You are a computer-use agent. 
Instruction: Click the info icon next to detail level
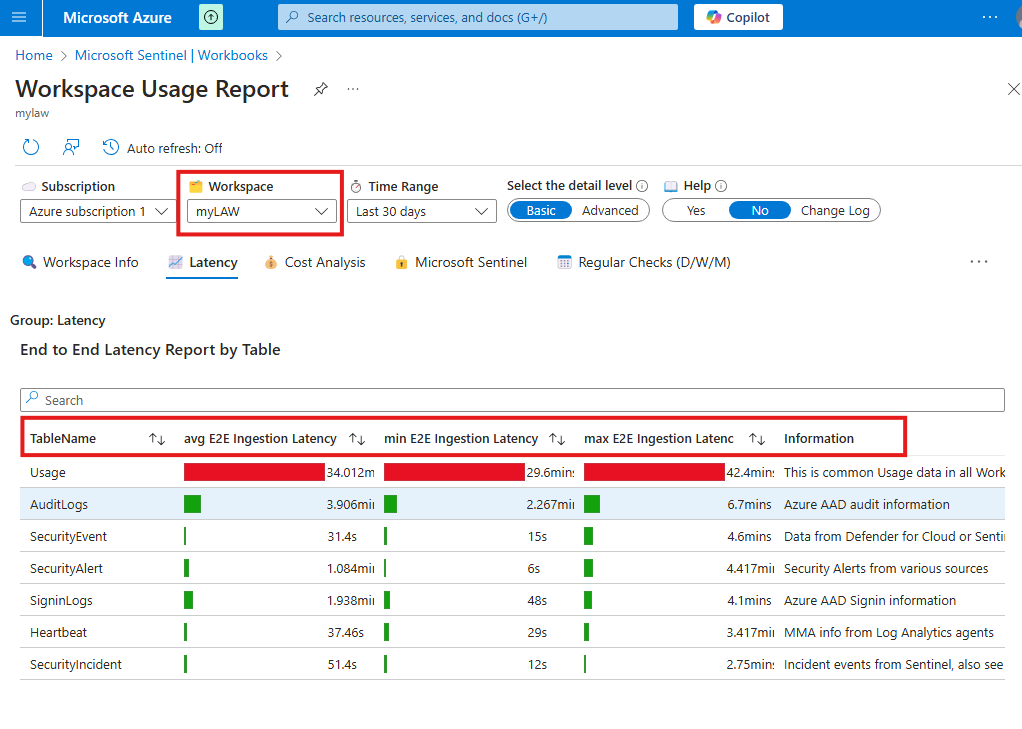pyautogui.click(x=642, y=186)
